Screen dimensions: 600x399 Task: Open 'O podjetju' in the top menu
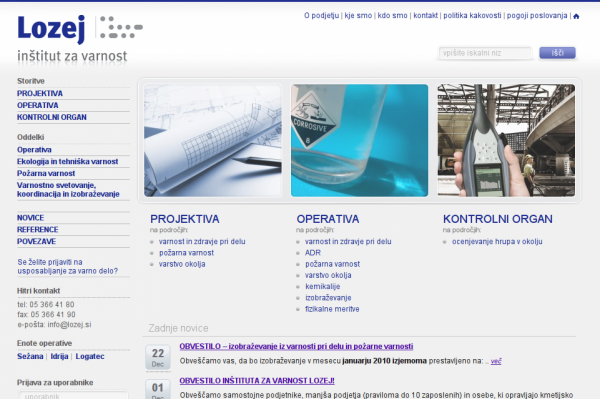[x=321, y=16]
